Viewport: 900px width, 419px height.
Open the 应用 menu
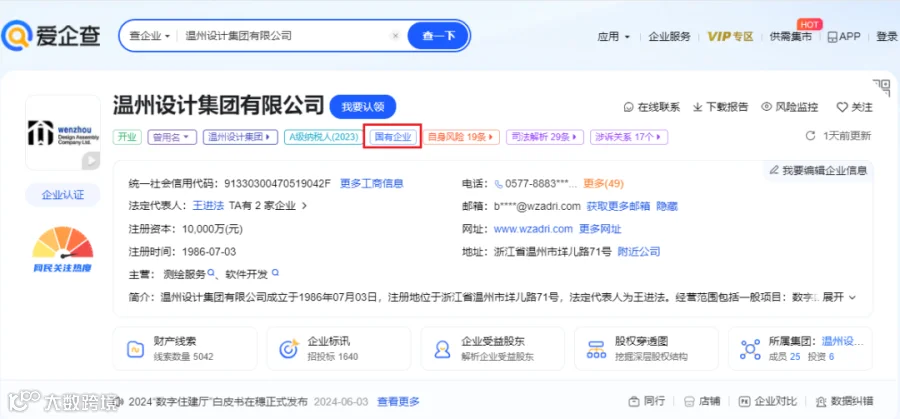(x=613, y=36)
